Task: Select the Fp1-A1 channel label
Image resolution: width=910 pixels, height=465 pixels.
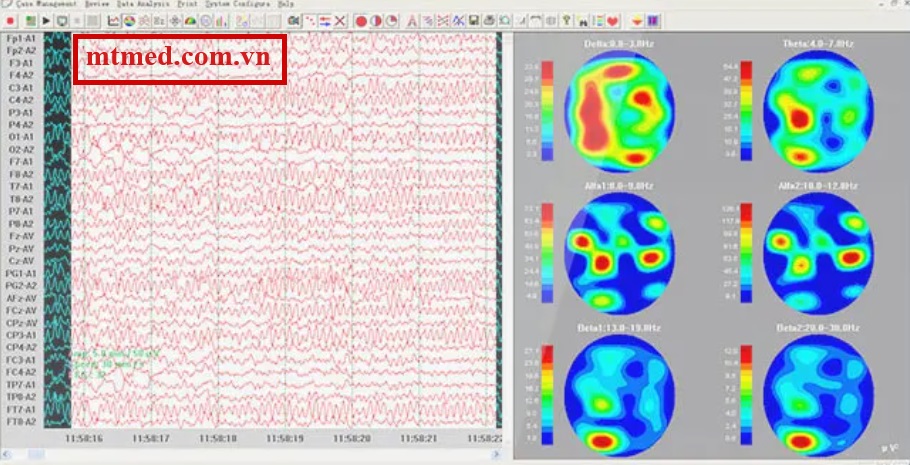Action: click(x=21, y=38)
